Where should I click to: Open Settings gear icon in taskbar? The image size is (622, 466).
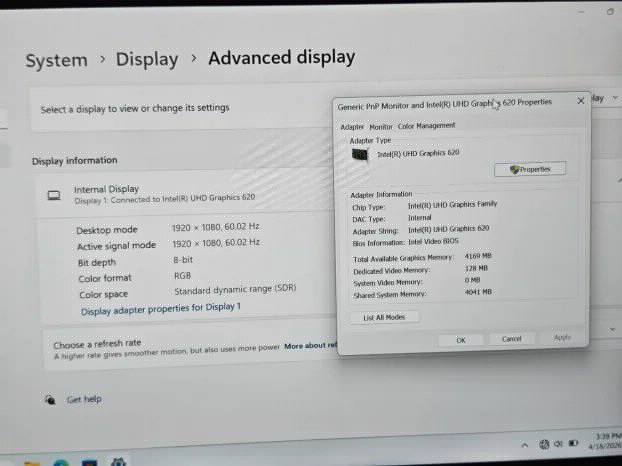point(118,462)
